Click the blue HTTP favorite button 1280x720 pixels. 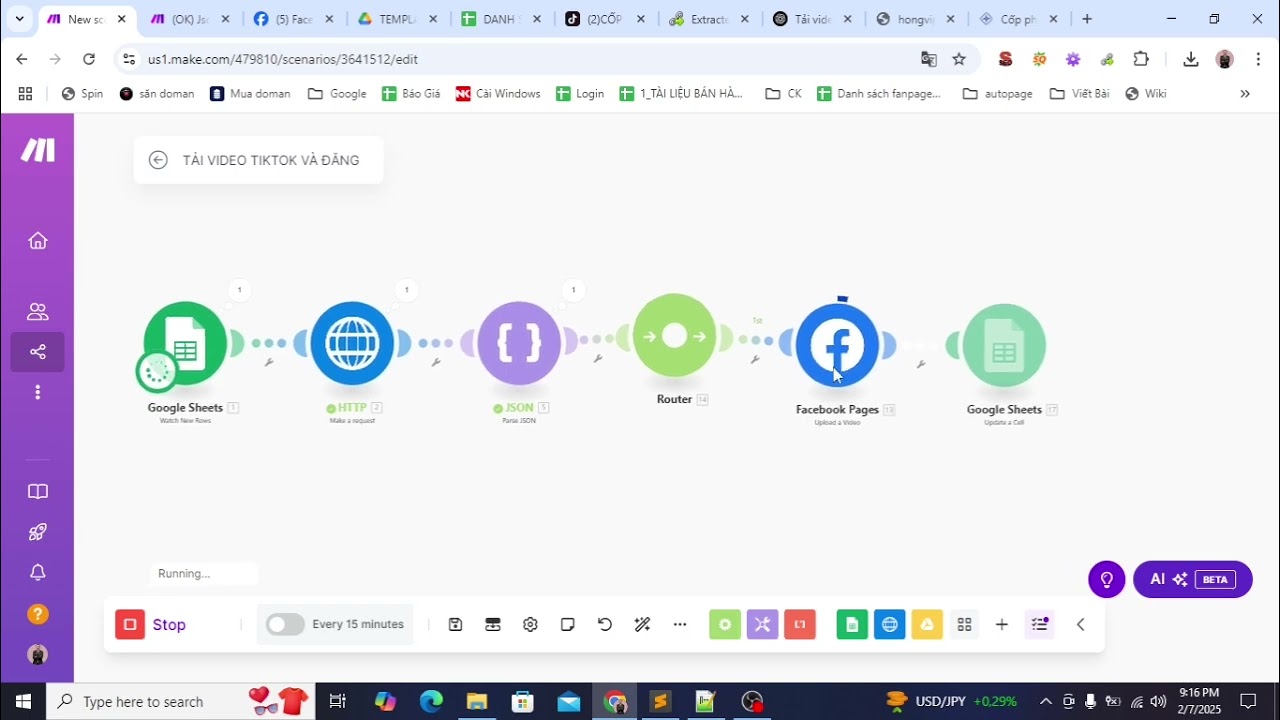(889, 624)
